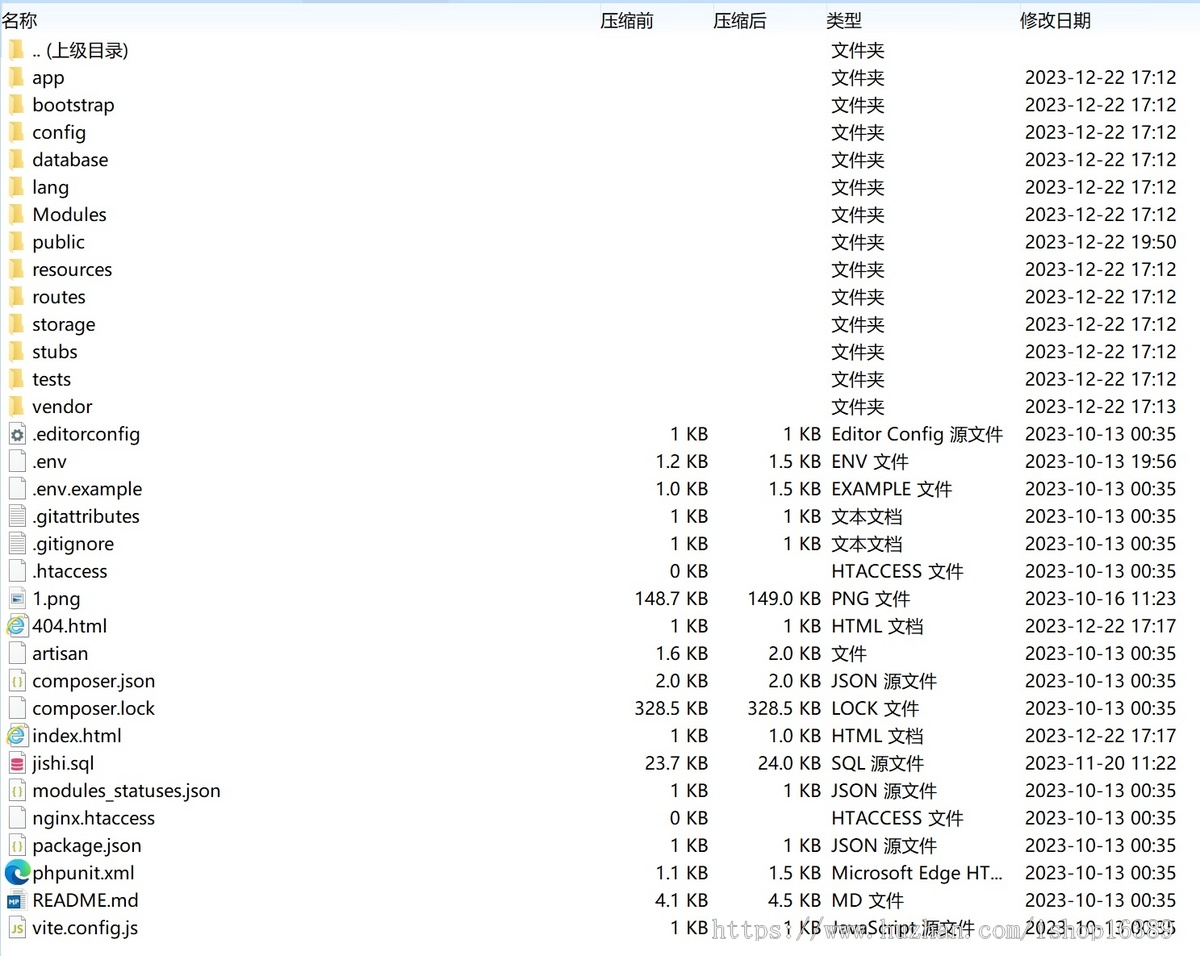Screen dimensions: 1200x956
Task: Sort by the 修改日期 column header
Action: pyautogui.click(x=1055, y=20)
